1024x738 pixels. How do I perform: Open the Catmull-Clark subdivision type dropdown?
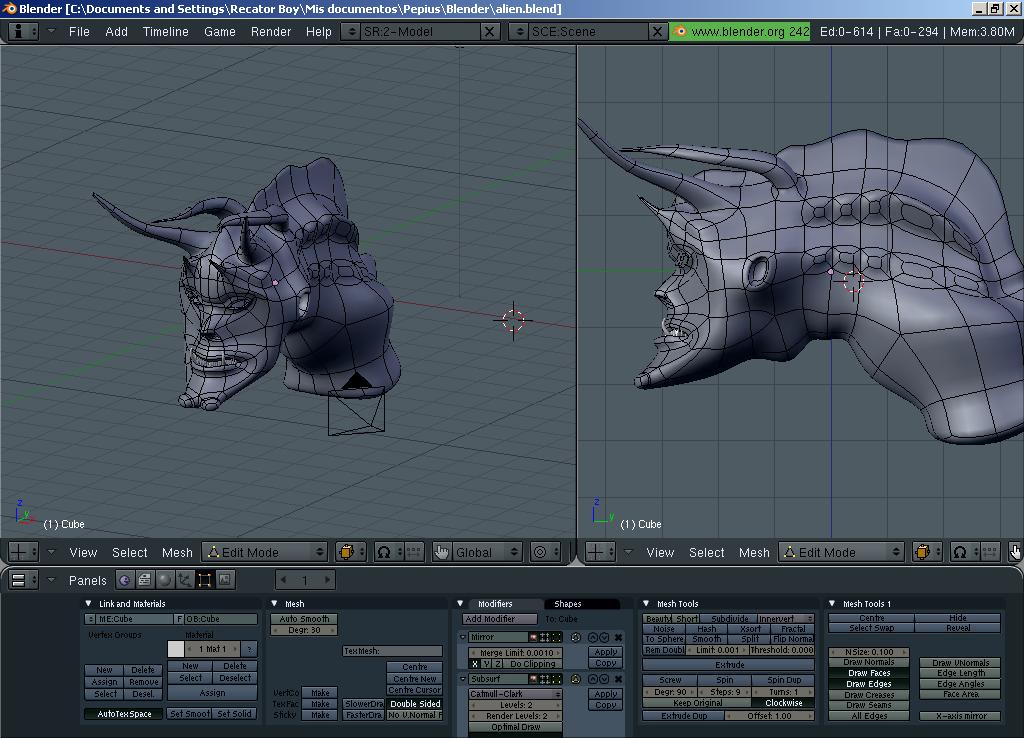tap(515, 693)
